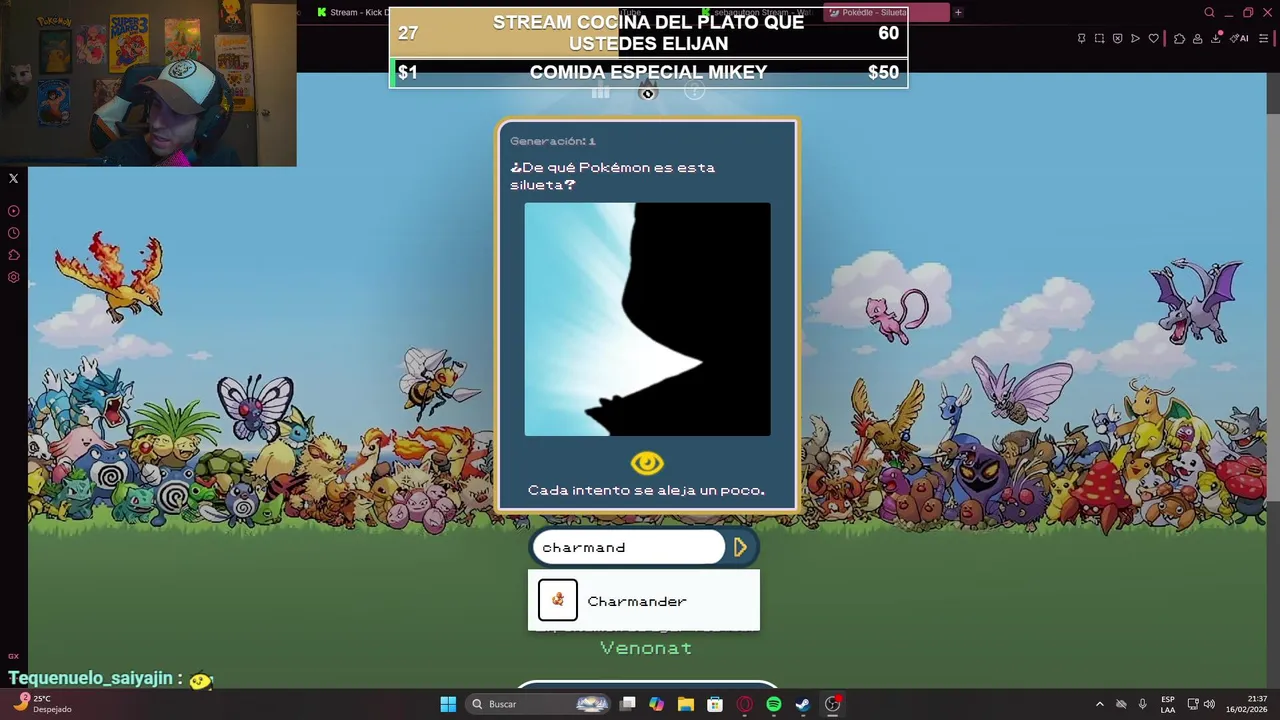Click the microphone icon in system tray
This screenshot has height=720, width=1280.
(1142, 704)
